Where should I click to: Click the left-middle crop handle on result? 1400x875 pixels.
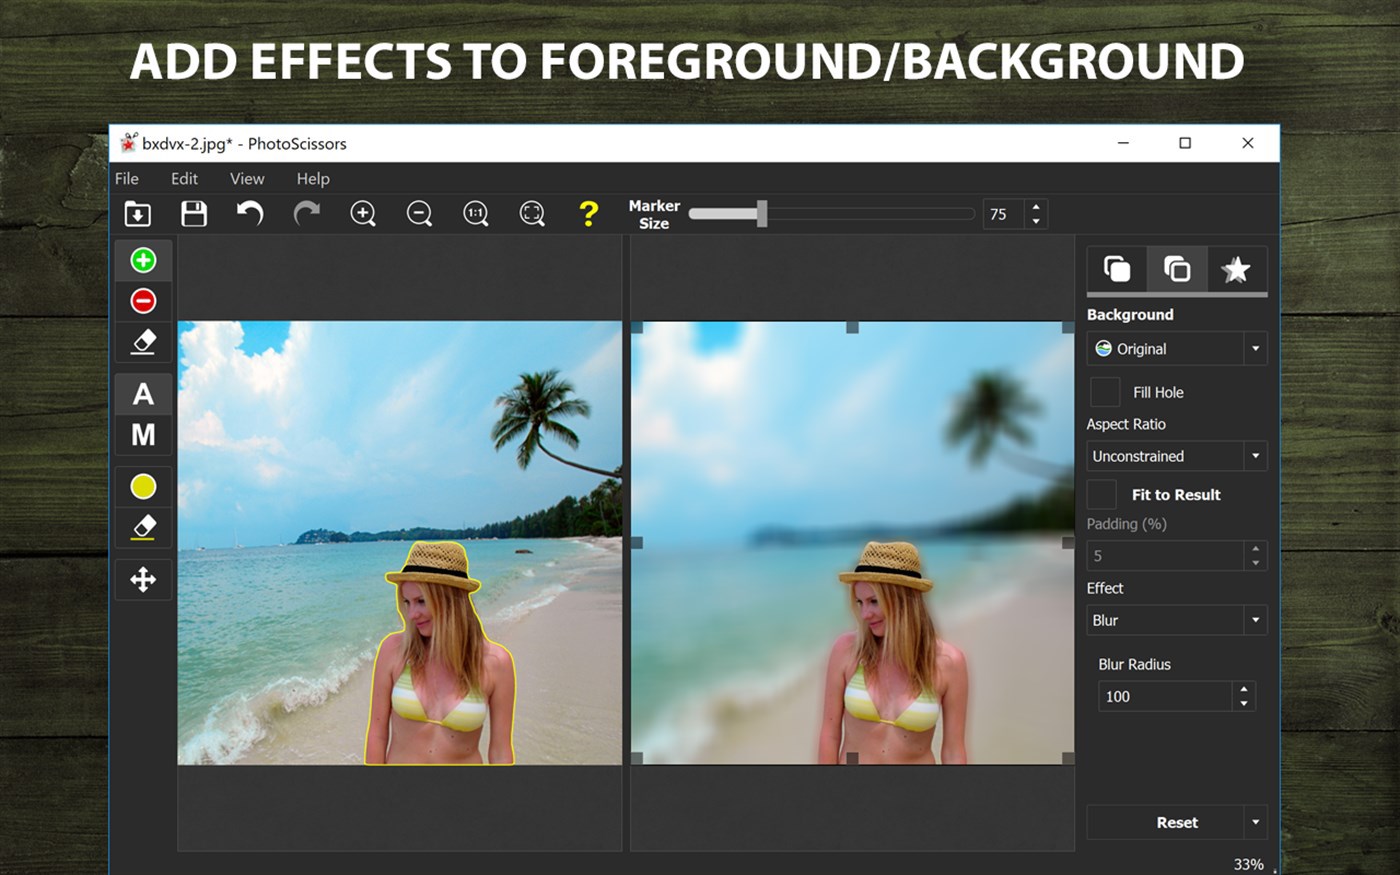point(637,543)
